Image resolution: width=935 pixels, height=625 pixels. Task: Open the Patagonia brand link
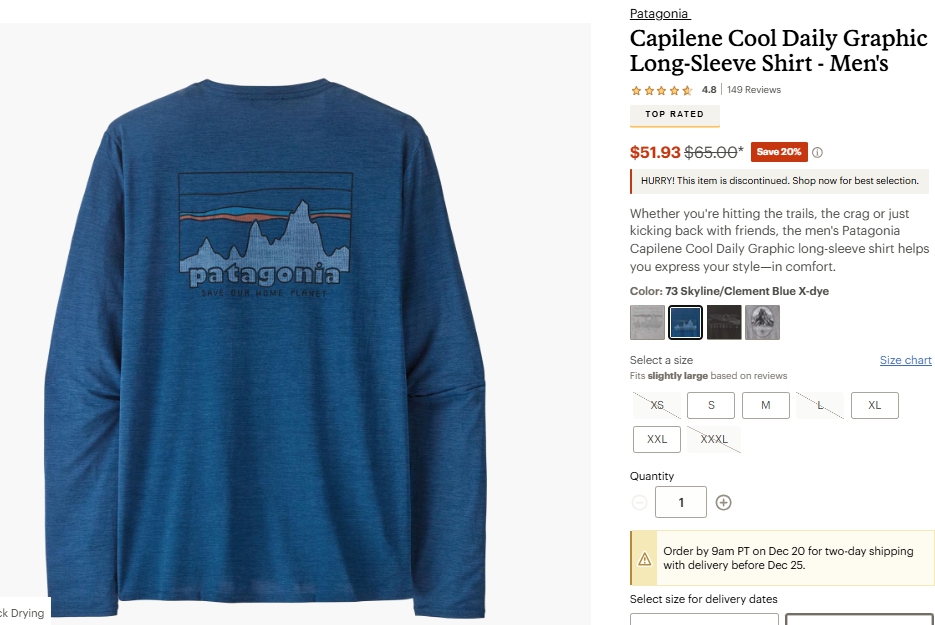(x=660, y=14)
